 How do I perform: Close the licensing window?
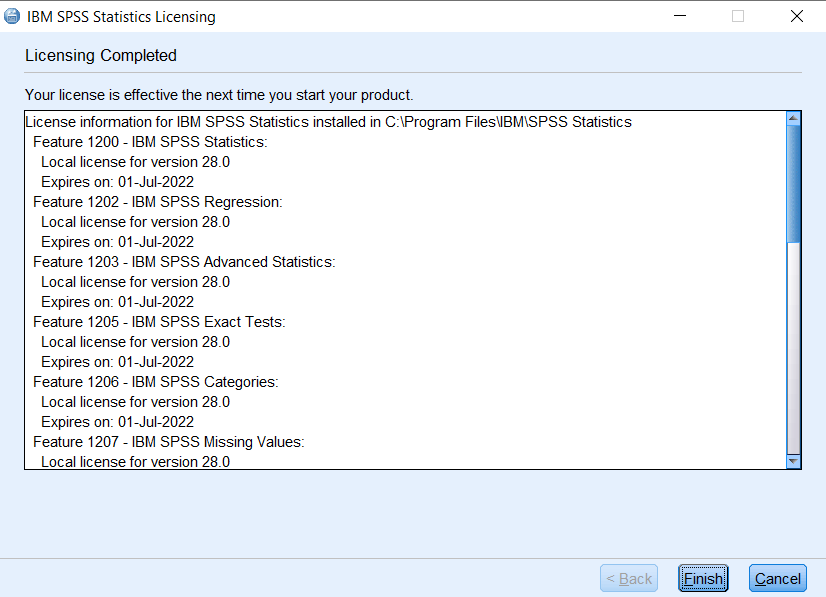(x=796, y=16)
